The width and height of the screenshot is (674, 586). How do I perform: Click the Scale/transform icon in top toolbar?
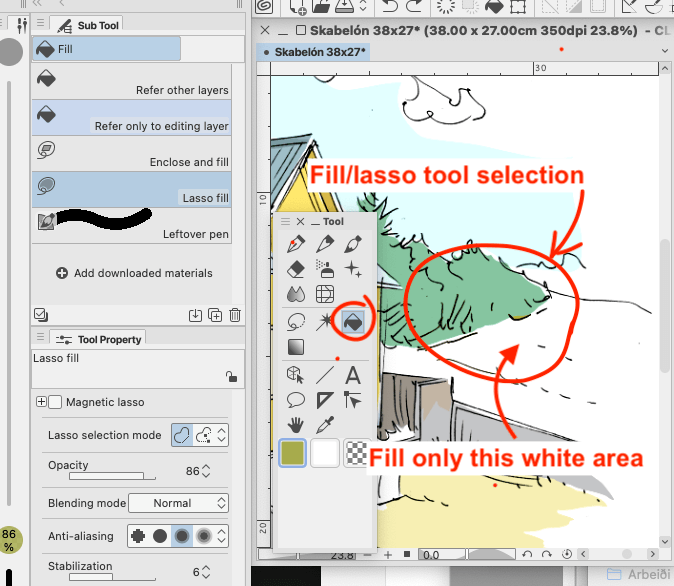(x=518, y=6)
